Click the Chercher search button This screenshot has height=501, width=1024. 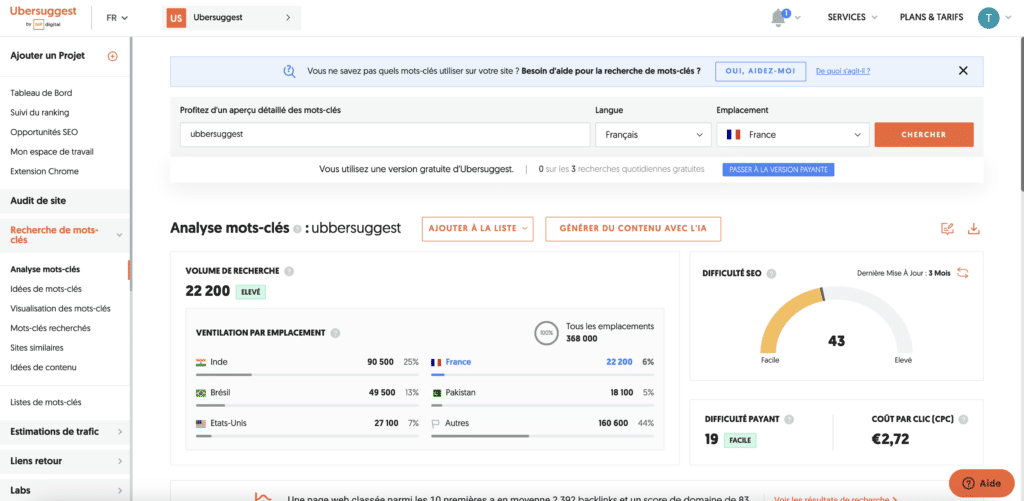(923, 135)
